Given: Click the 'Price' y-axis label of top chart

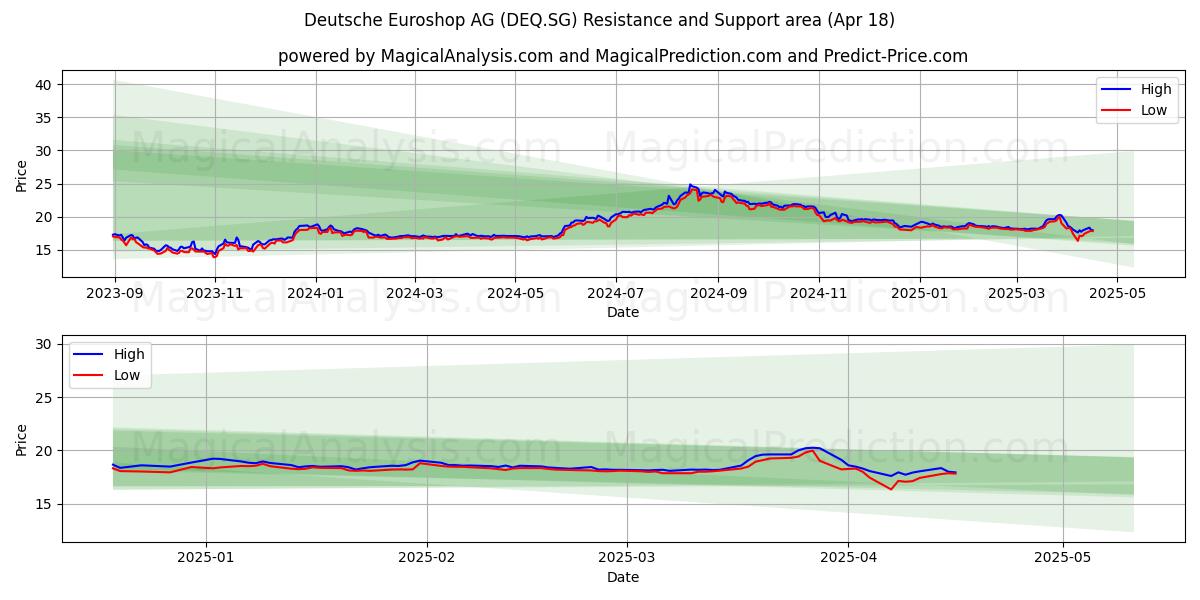Looking at the screenshot, I should 22,176.
